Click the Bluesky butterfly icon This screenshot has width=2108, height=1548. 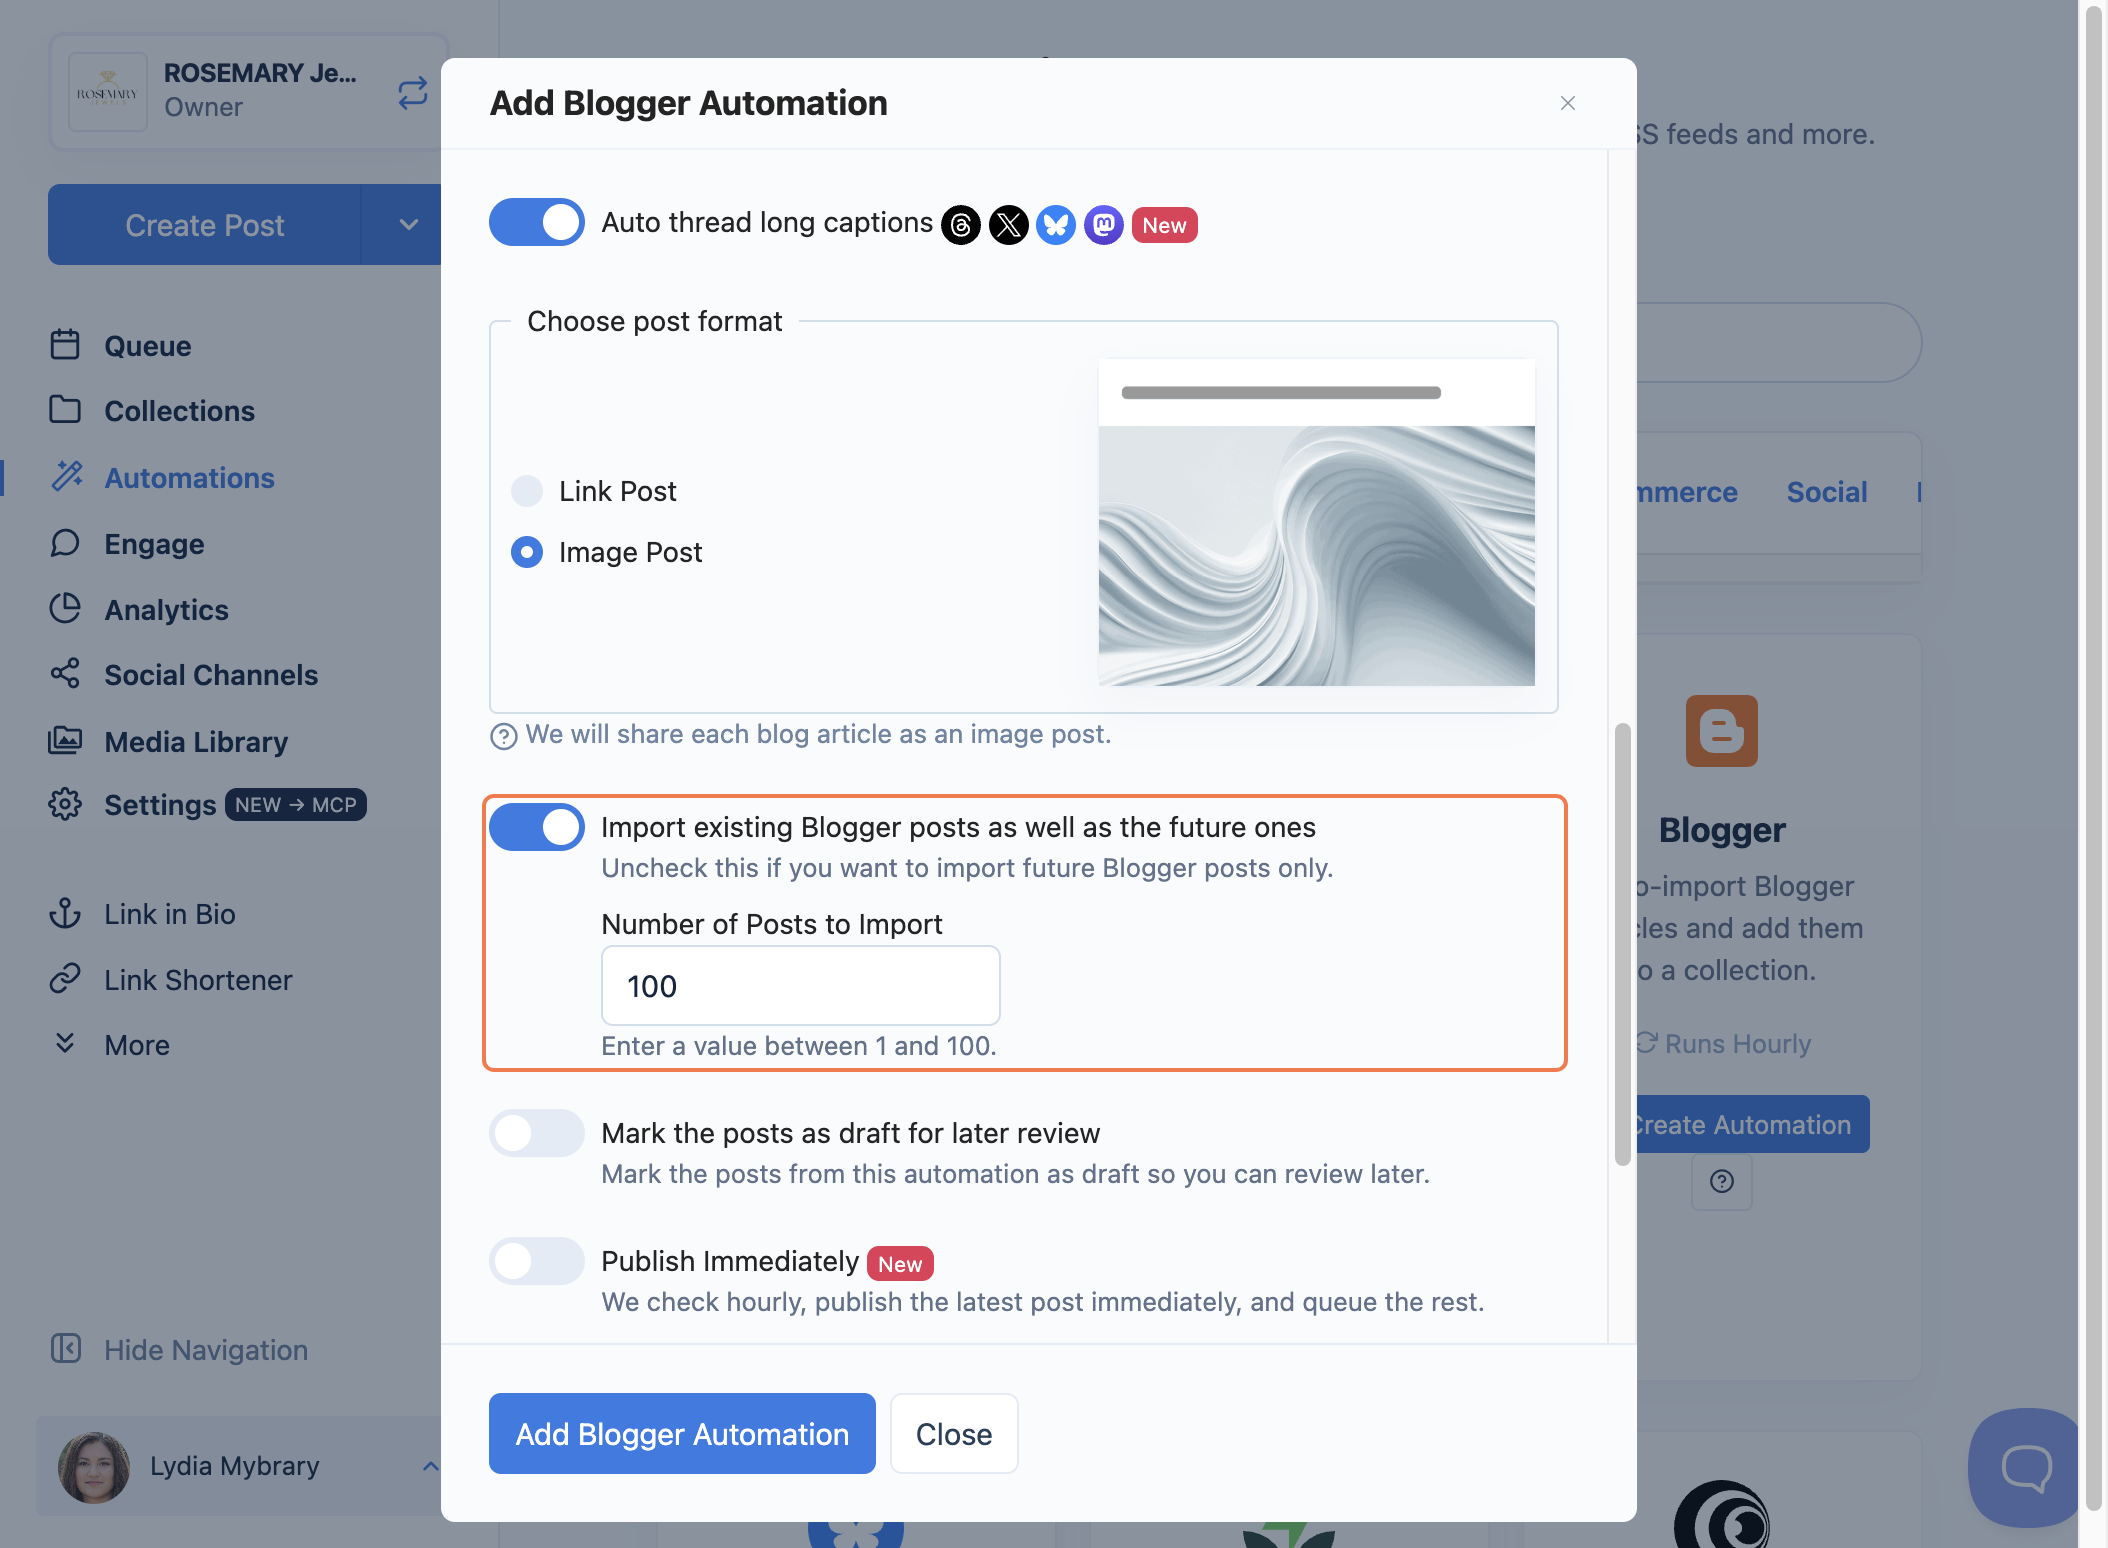click(1056, 225)
